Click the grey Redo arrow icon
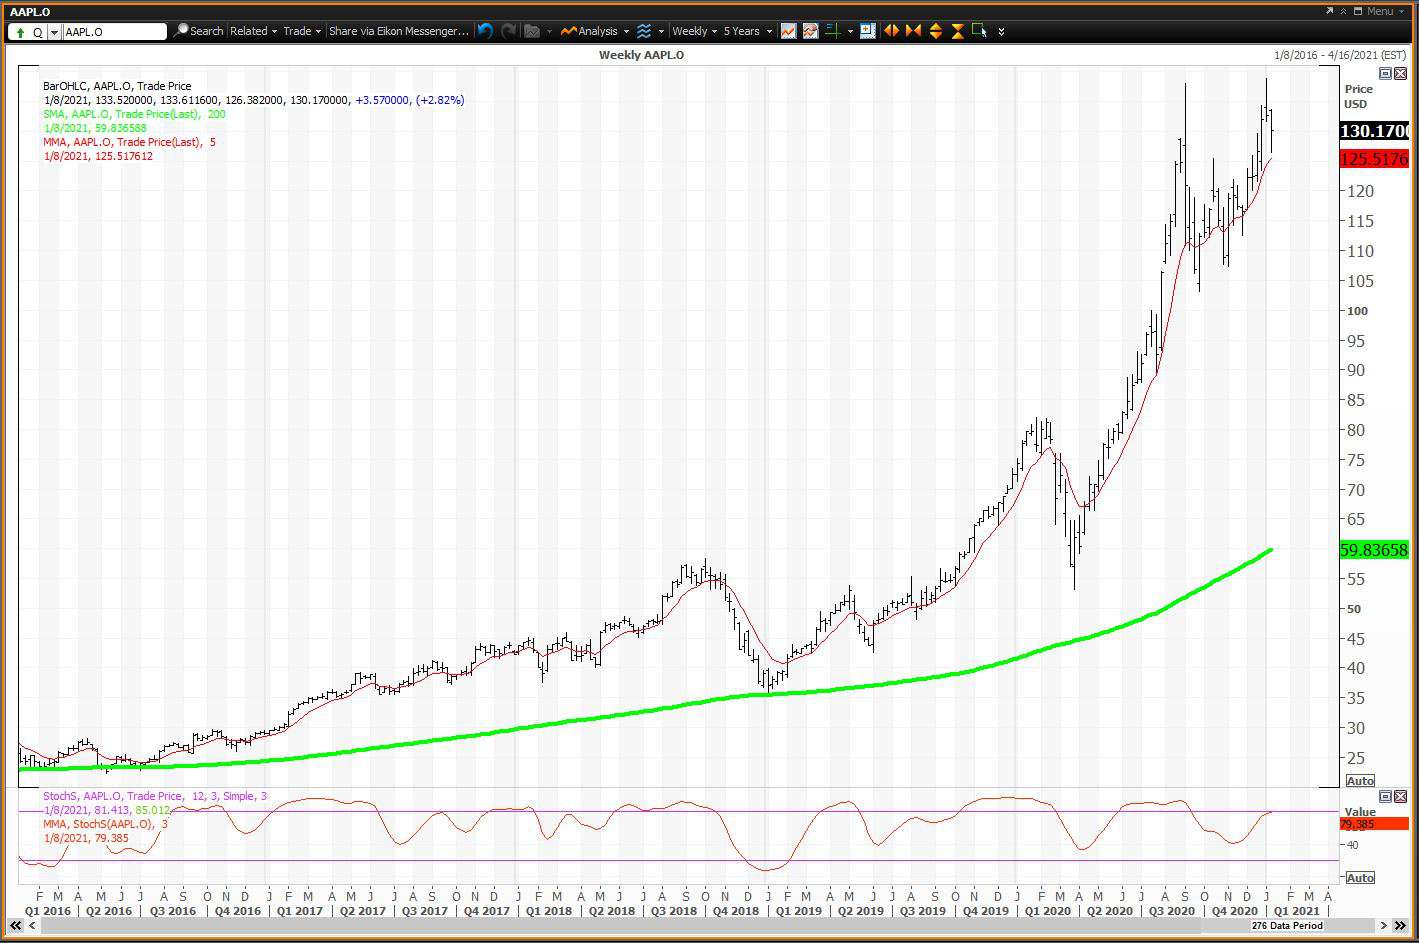This screenshot has width=1419, height=943. 508,31
